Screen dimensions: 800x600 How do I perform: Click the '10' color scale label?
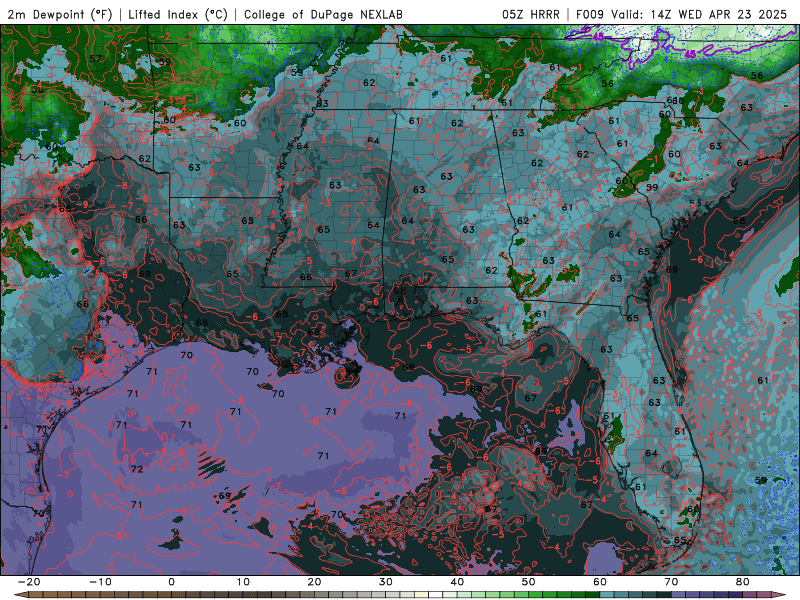point(243,582)
